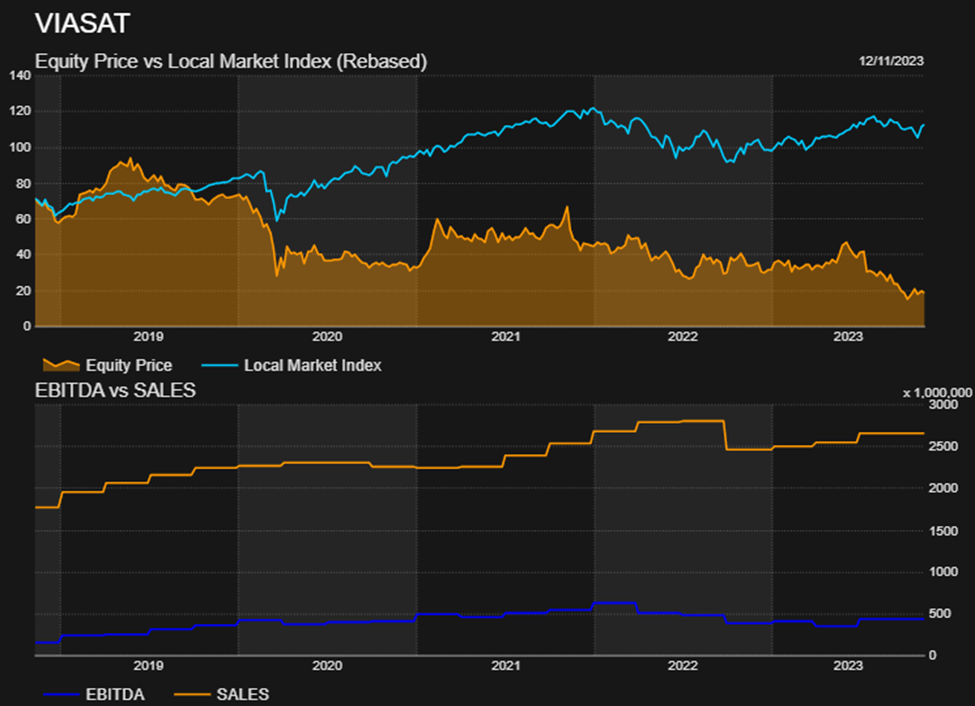Click the "Equity Price vs Local Market Index (Rebased)" heading
The height and width of the screenshot is (706, 975).
231,62
